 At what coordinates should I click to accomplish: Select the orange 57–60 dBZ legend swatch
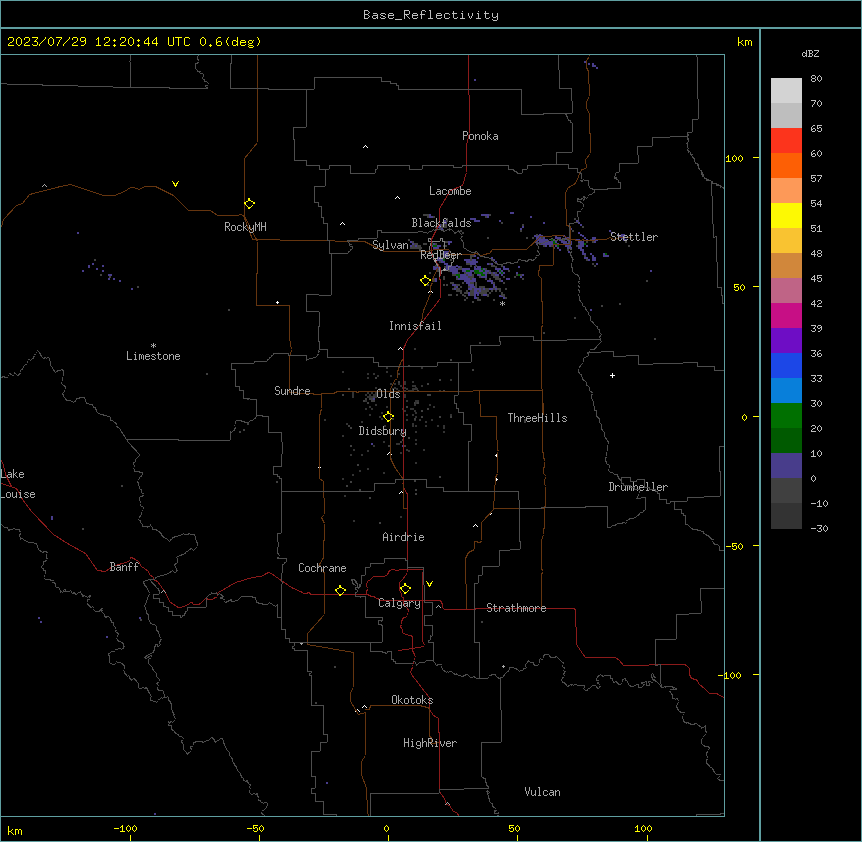click(786, 165)
